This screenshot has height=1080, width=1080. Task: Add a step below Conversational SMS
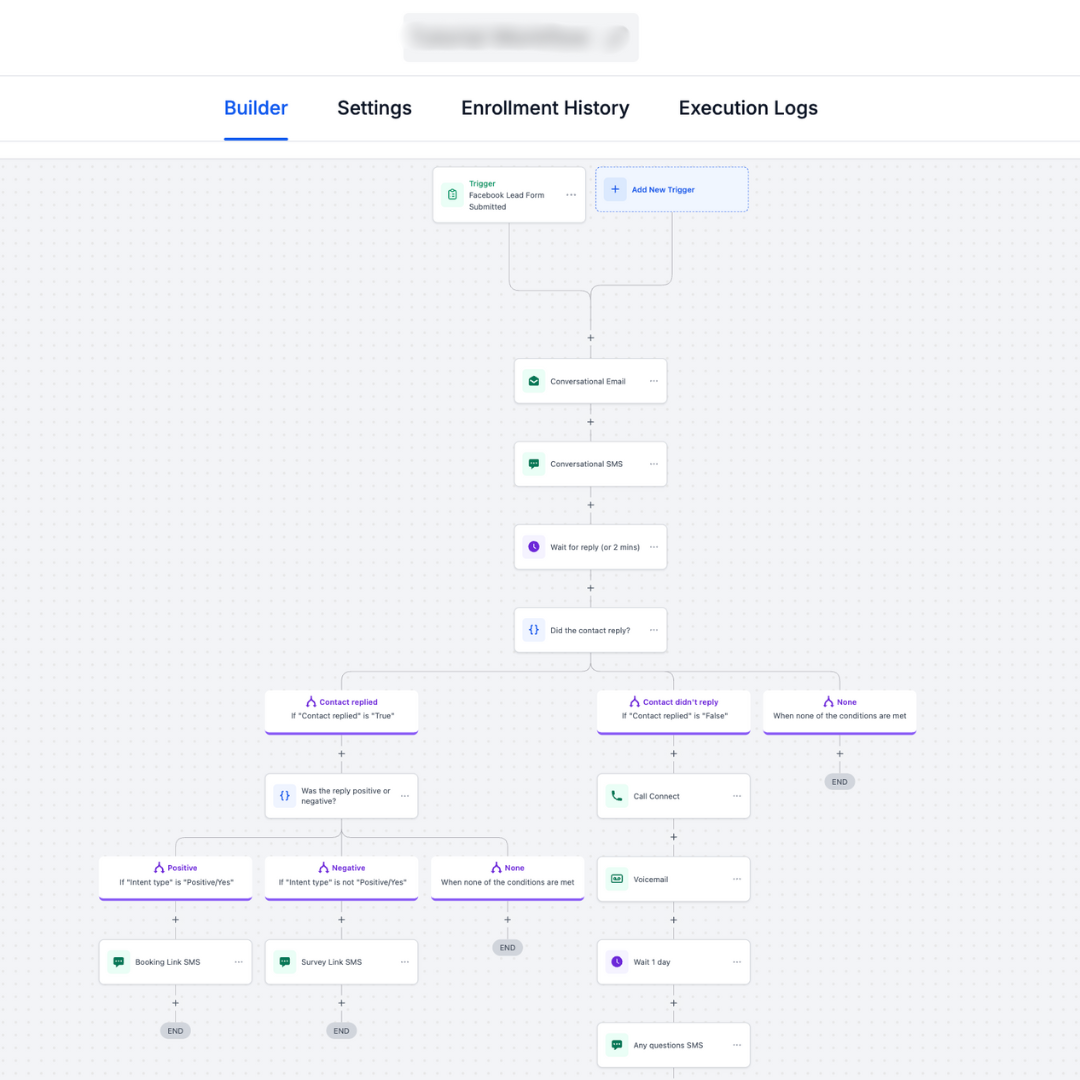(x=590, y=505)
